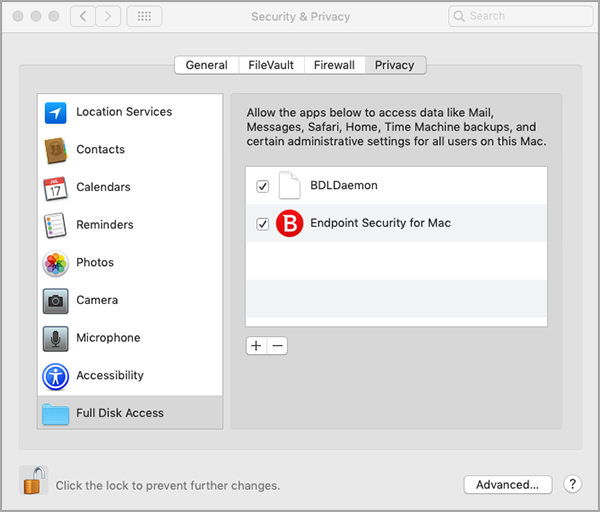Click the Microphone icon in sidebar

(x=55, y=339)
